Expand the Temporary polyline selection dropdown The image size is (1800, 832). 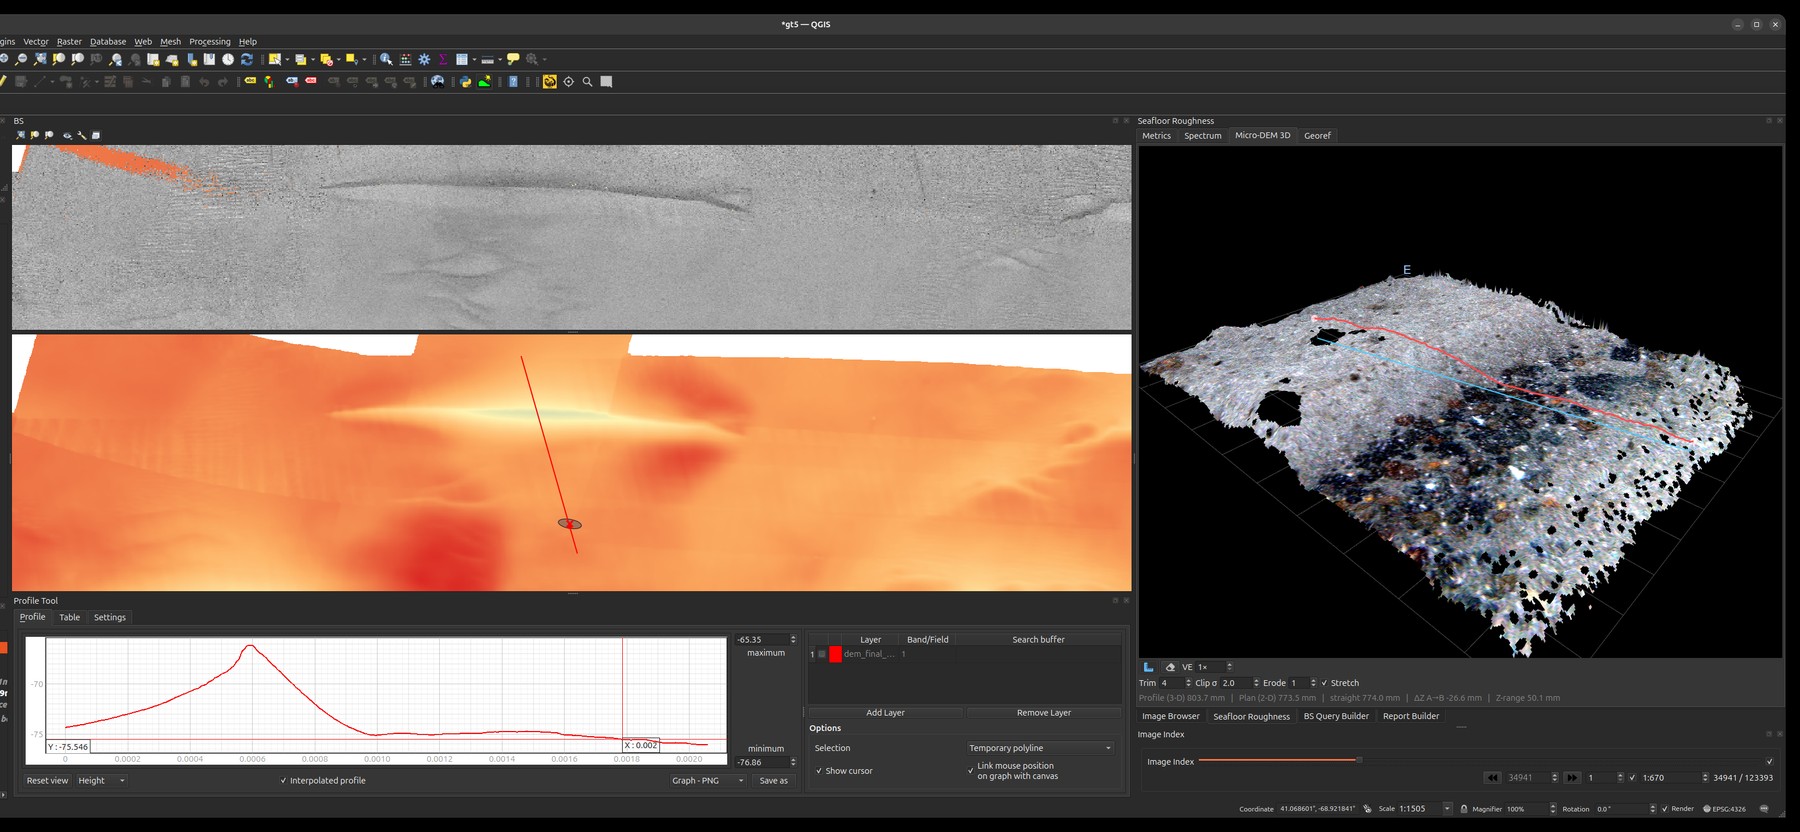[1040, 748]
